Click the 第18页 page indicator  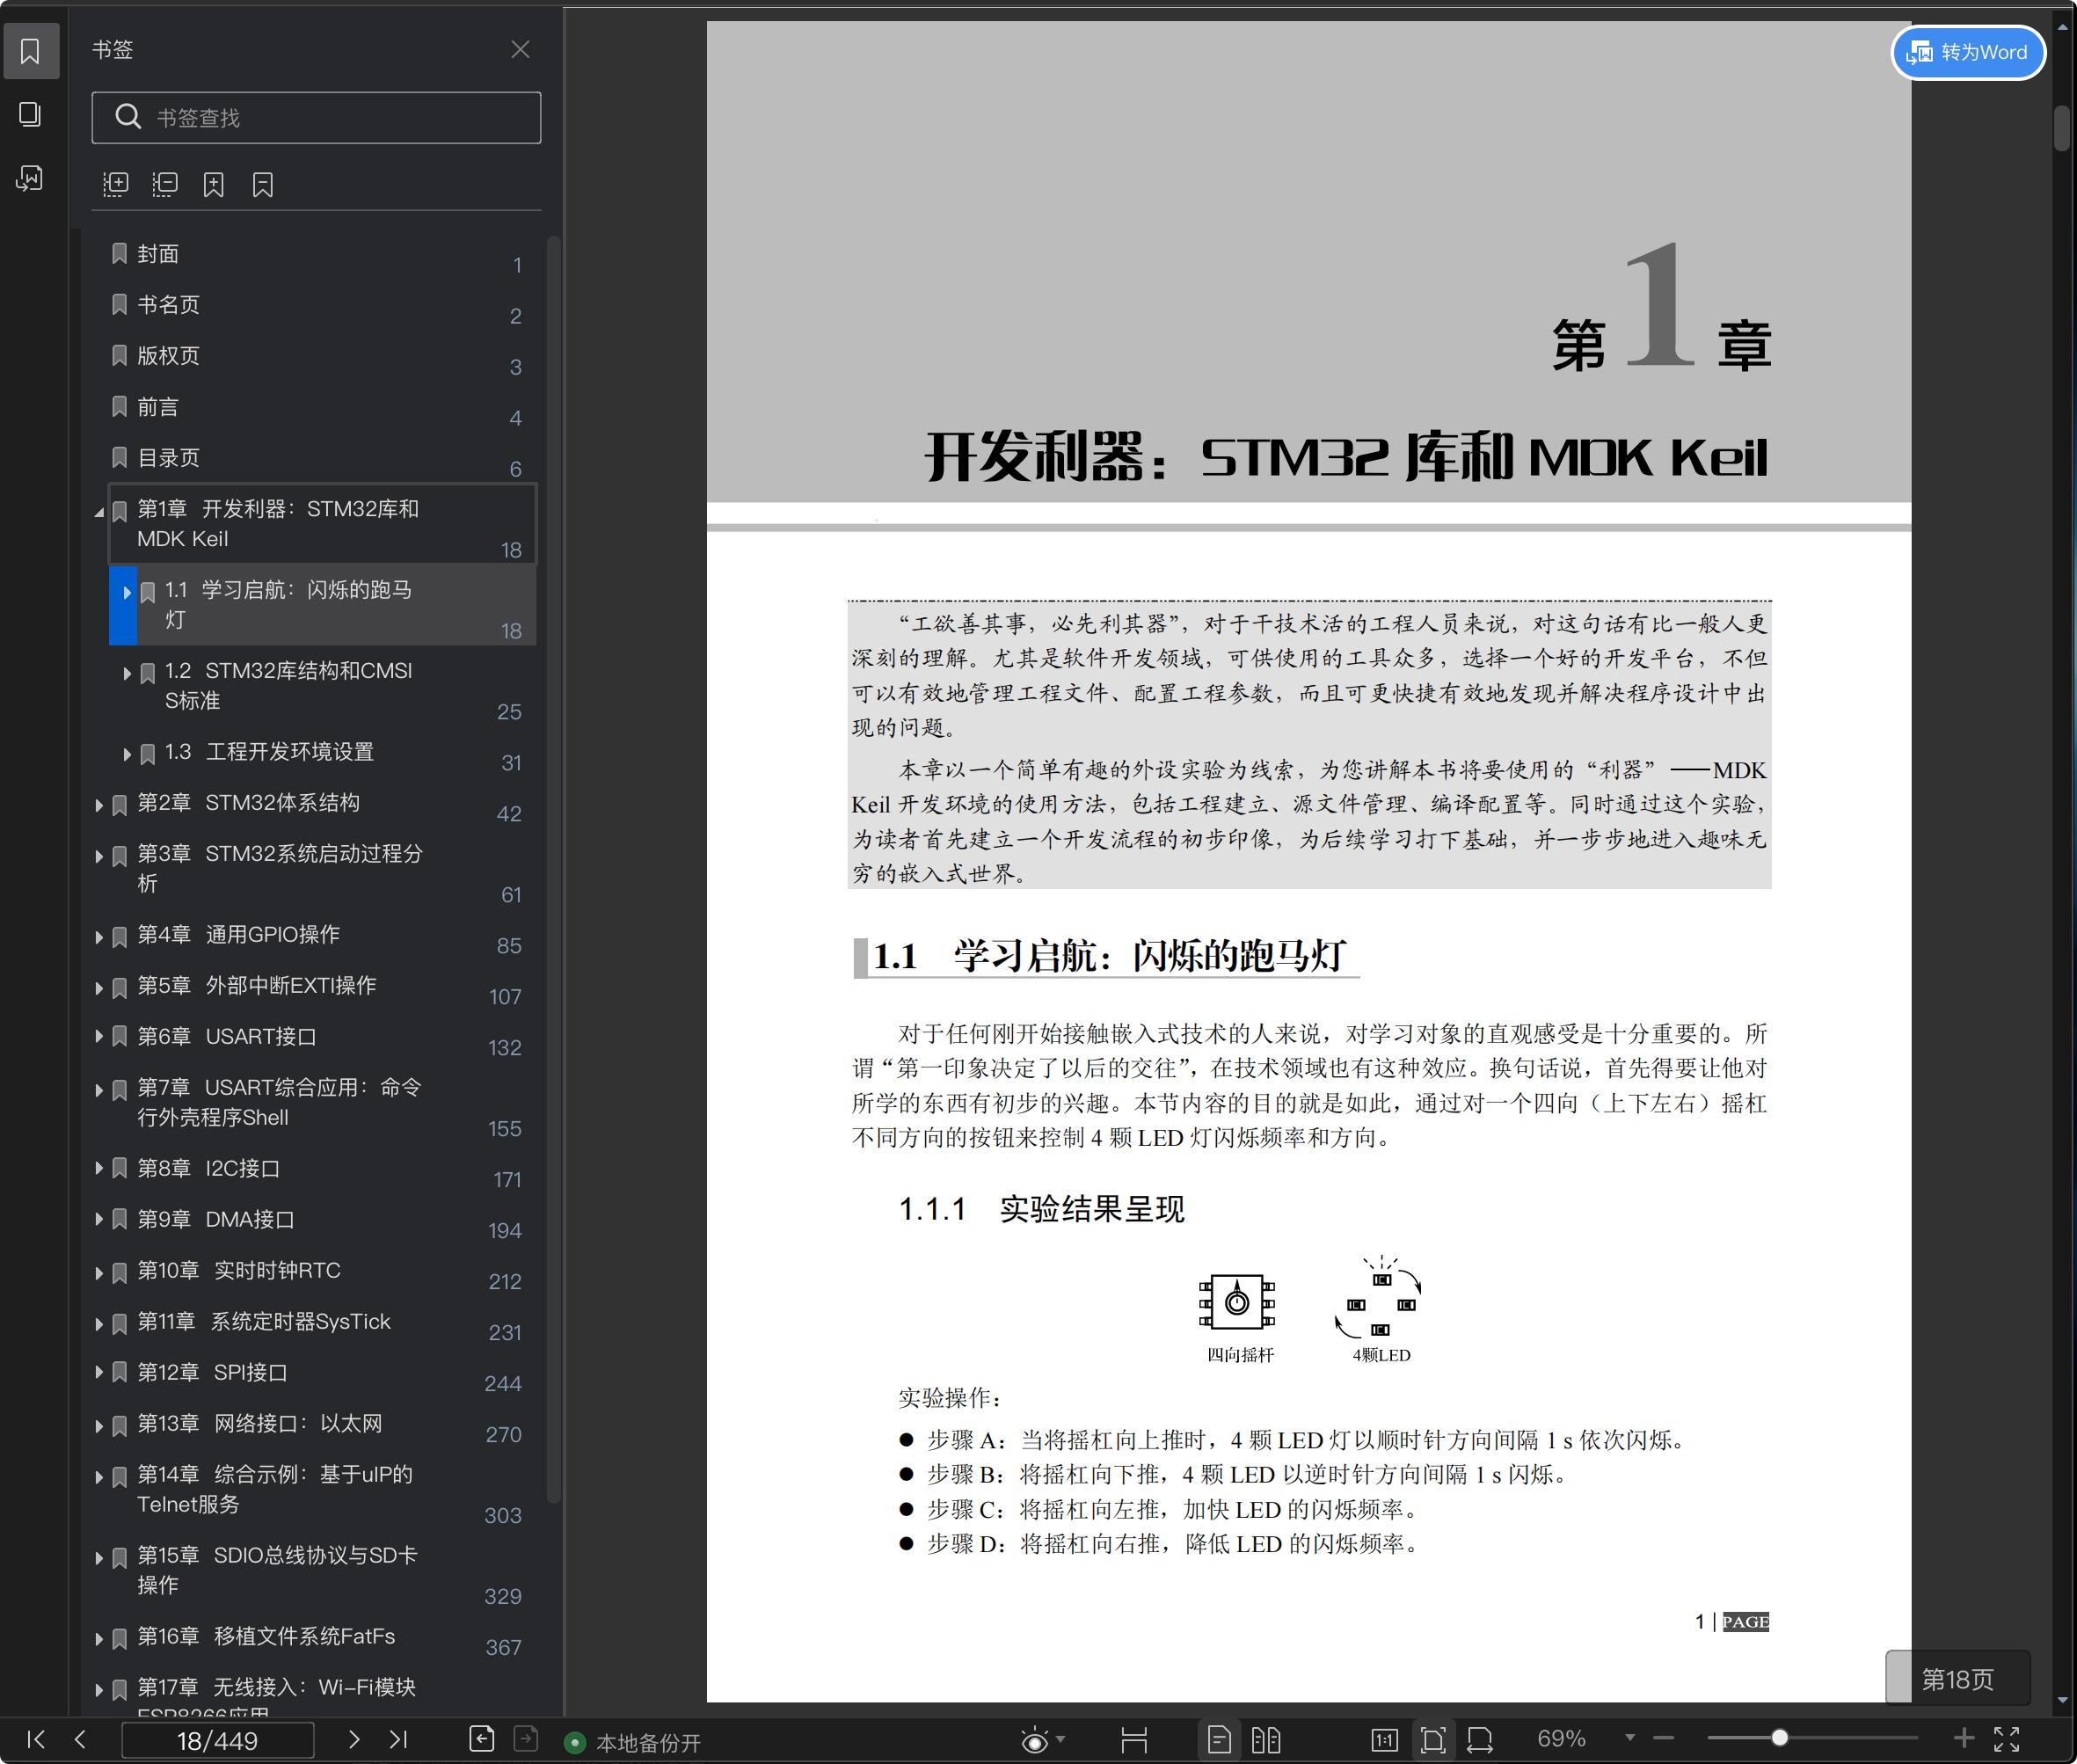click(1958, 1679)
